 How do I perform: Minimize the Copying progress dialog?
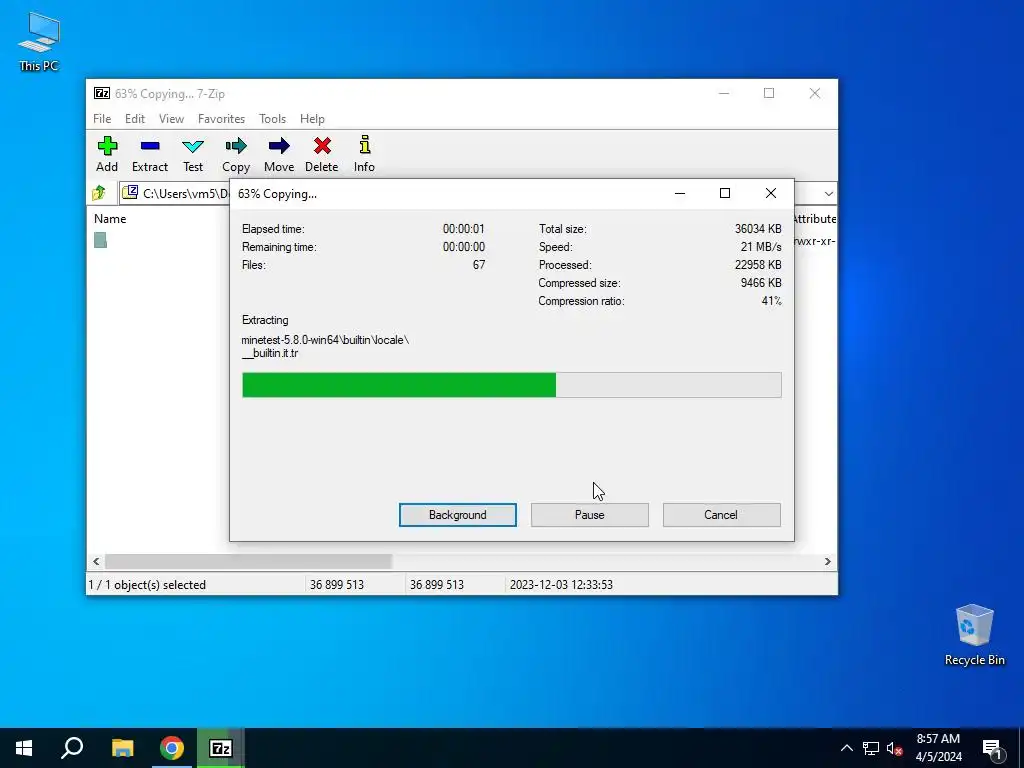click(680, 193)
